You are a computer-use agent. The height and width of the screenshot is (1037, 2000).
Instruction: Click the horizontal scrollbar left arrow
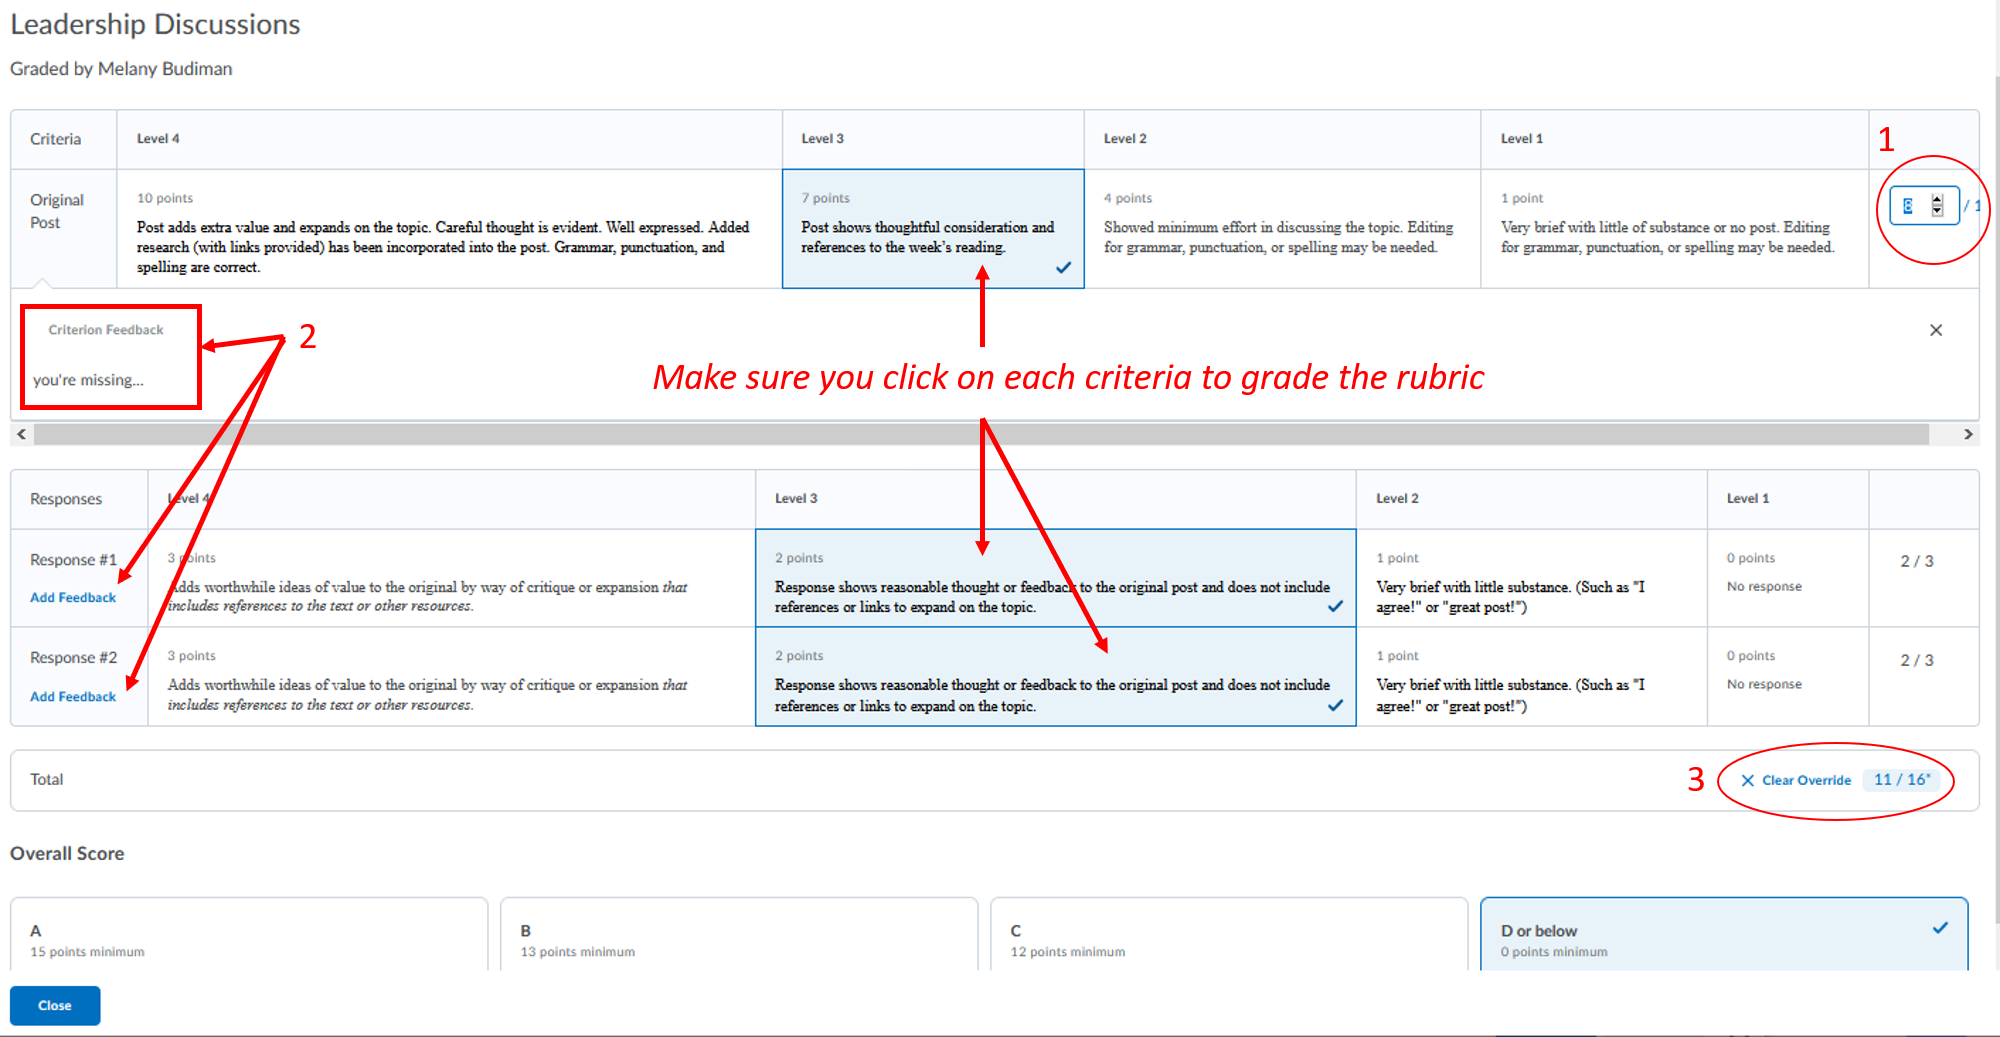[21, 434]
